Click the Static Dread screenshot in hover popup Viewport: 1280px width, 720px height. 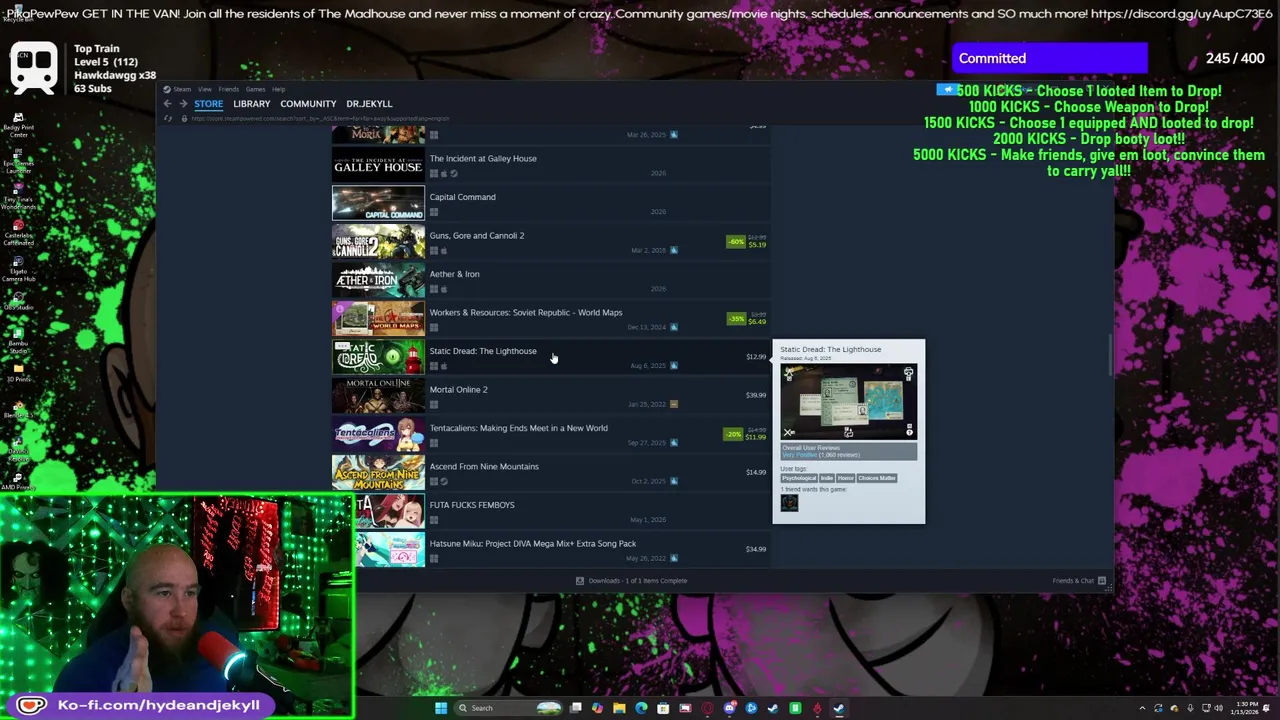click(x=849, y=402)
